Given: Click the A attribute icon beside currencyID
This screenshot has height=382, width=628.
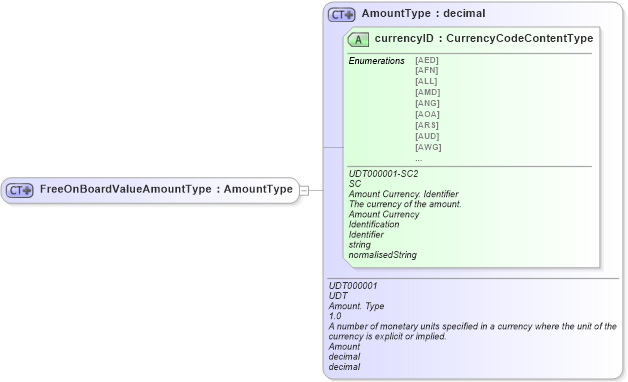Looking at the screenshot, I should click(x=358, y=40).
